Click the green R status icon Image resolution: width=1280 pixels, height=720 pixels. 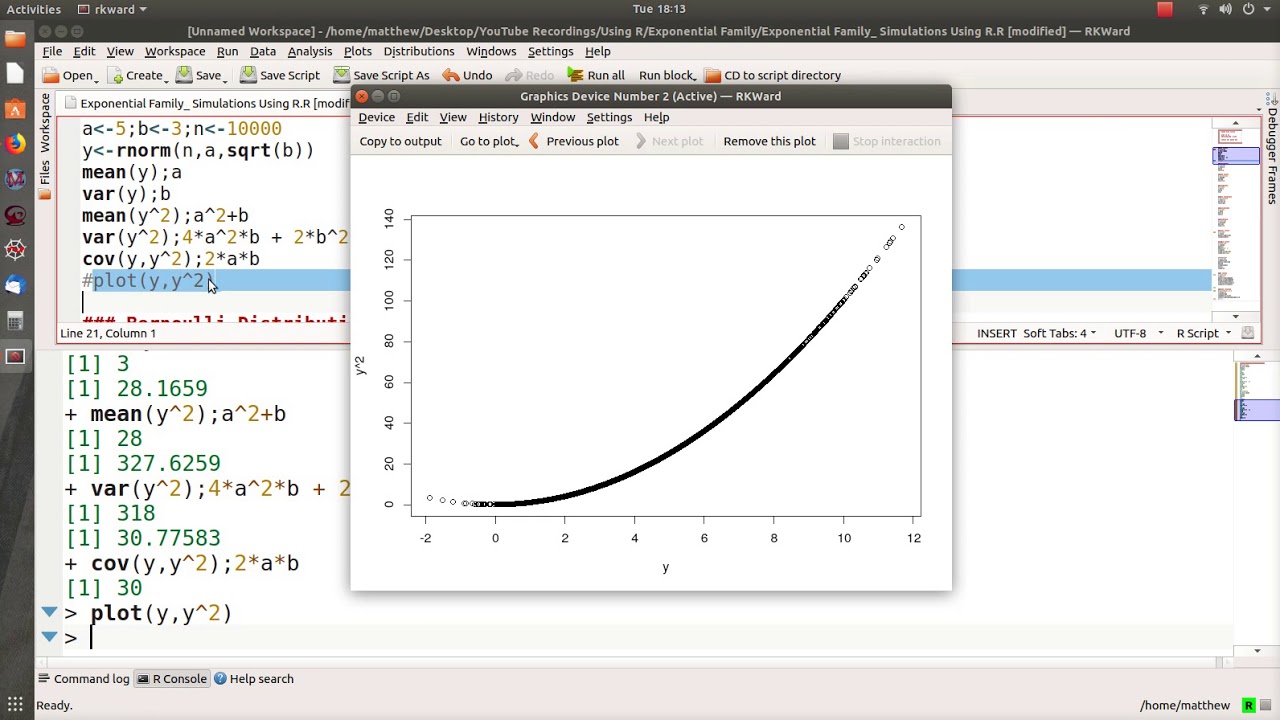[1248, 705]
